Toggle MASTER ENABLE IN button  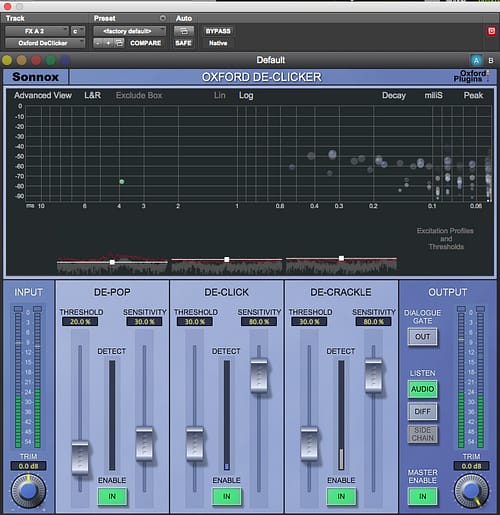coord(423,496)
